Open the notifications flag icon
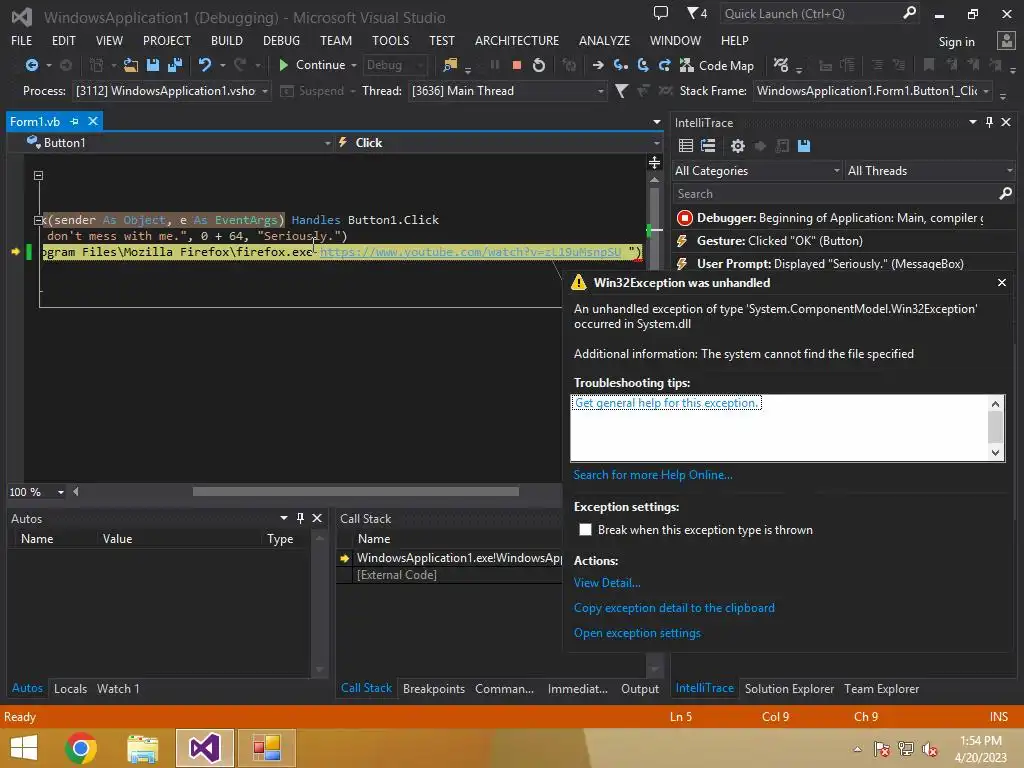1024x768 pixels. (x=697, y=13)
